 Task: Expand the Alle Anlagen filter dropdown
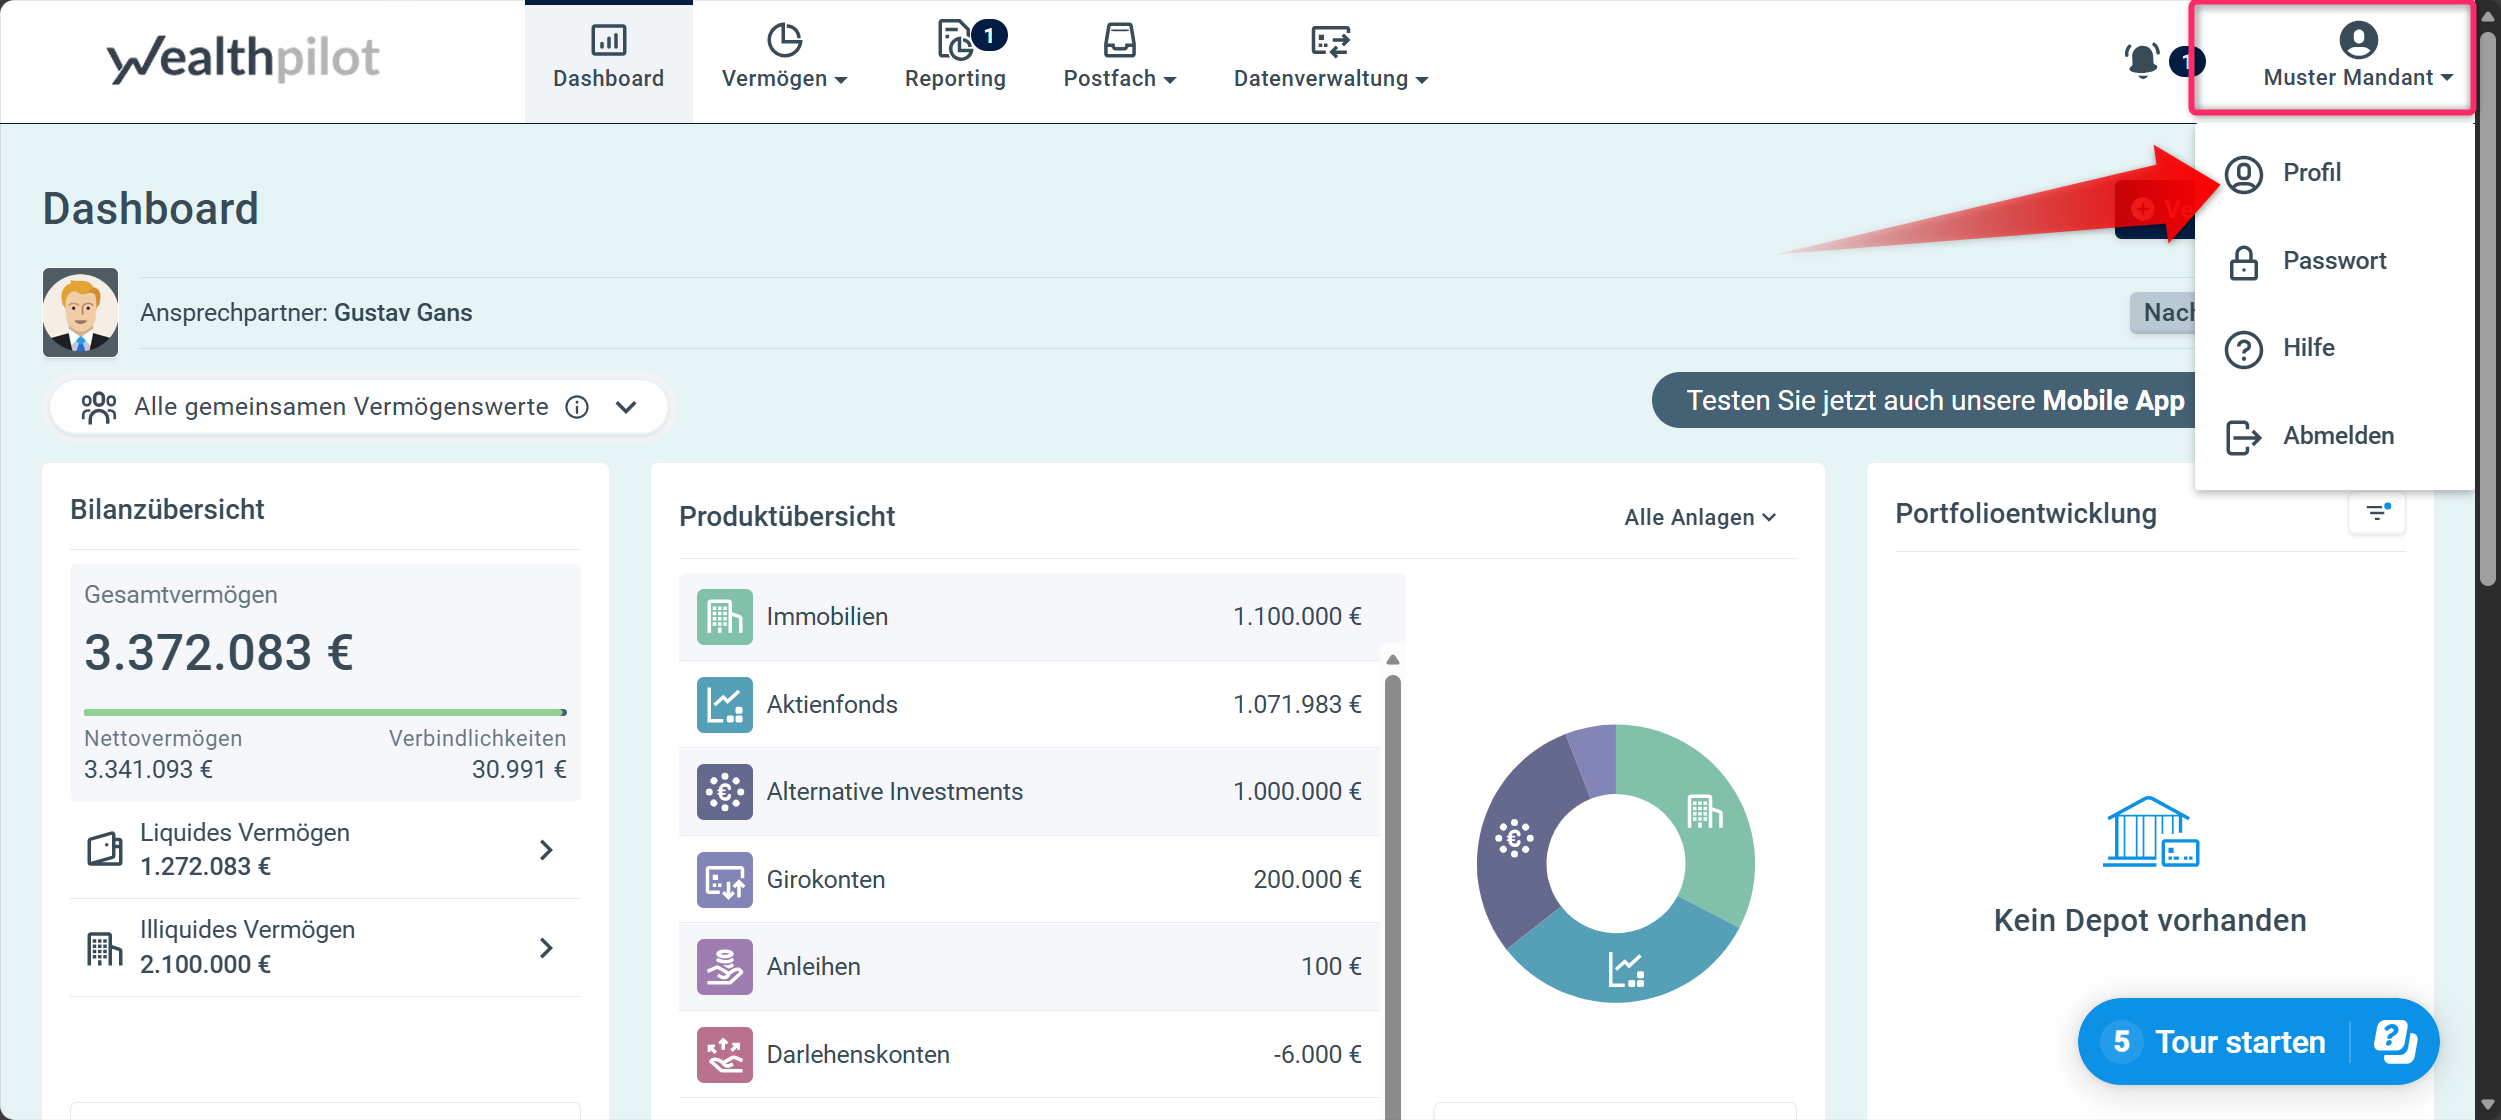(x=1699, y=517)
